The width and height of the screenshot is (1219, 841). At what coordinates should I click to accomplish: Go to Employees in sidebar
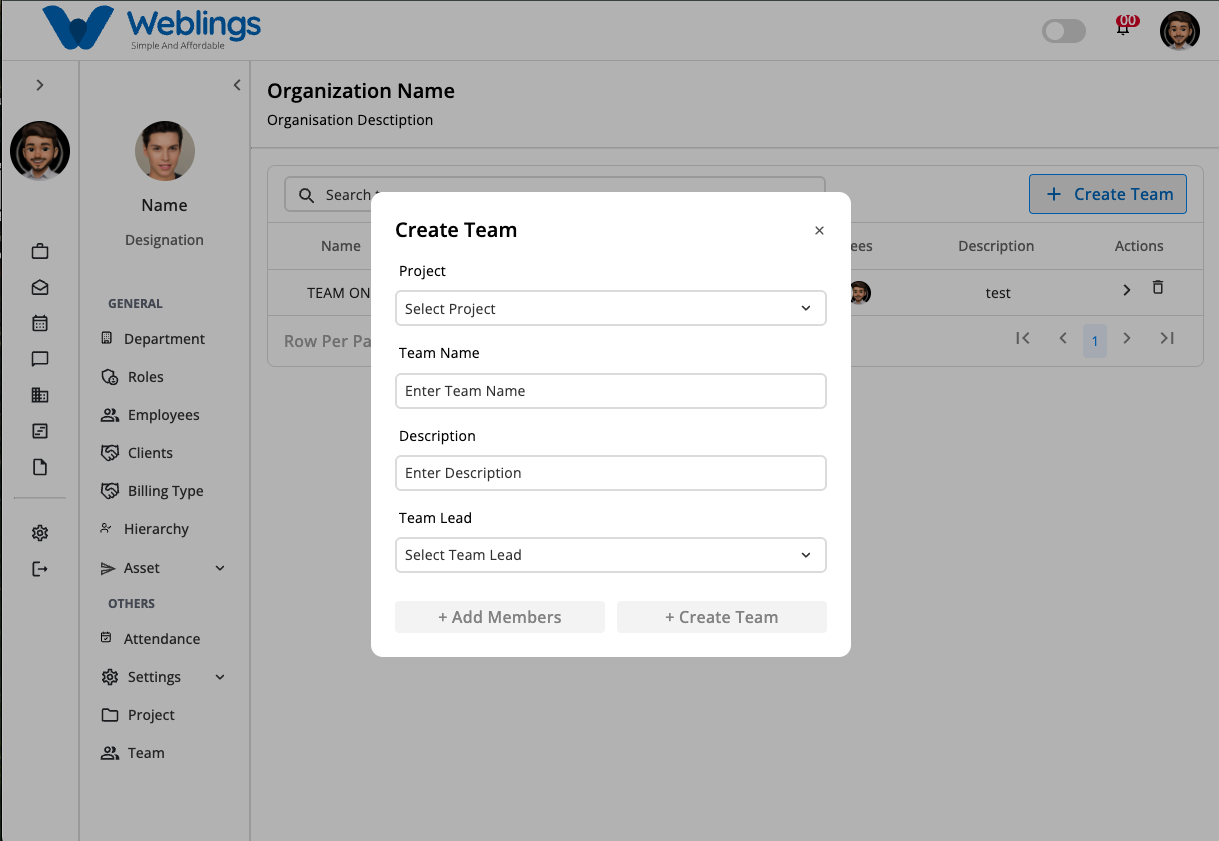click(150, 415)
